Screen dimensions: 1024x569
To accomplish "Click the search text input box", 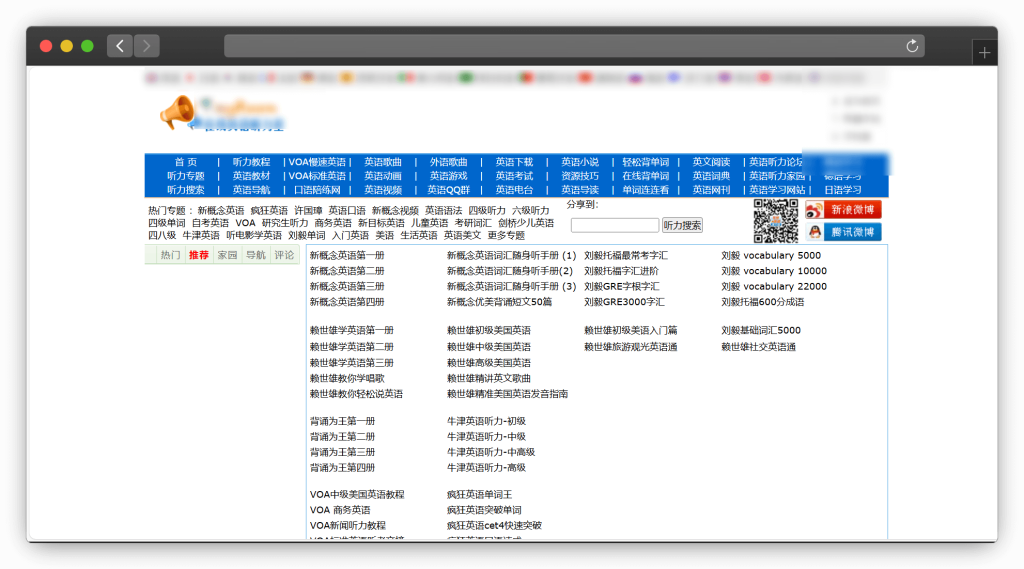I will (x=614, y=225).
